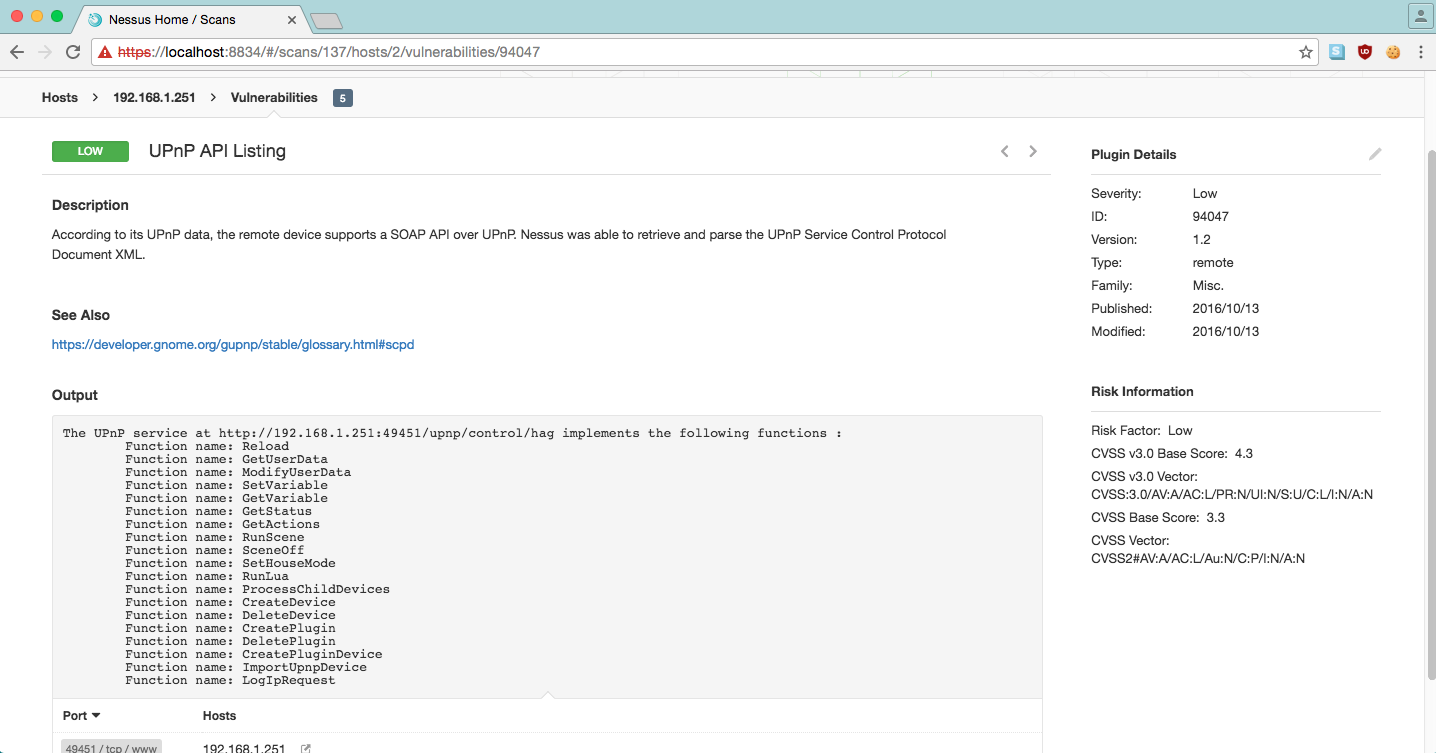Open host 192.168.1.251 external link icon
The height and width of the screenshot is (753, 1436).
click(306, 748)
